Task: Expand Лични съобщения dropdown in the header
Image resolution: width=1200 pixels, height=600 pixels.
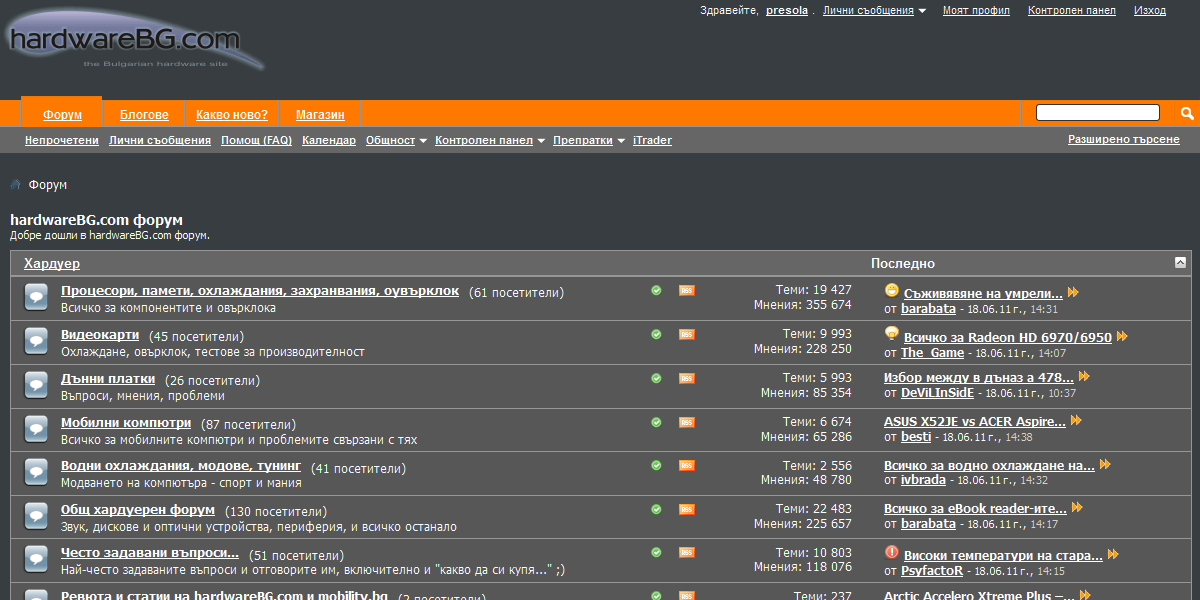Action: click(x=874, y=11)
